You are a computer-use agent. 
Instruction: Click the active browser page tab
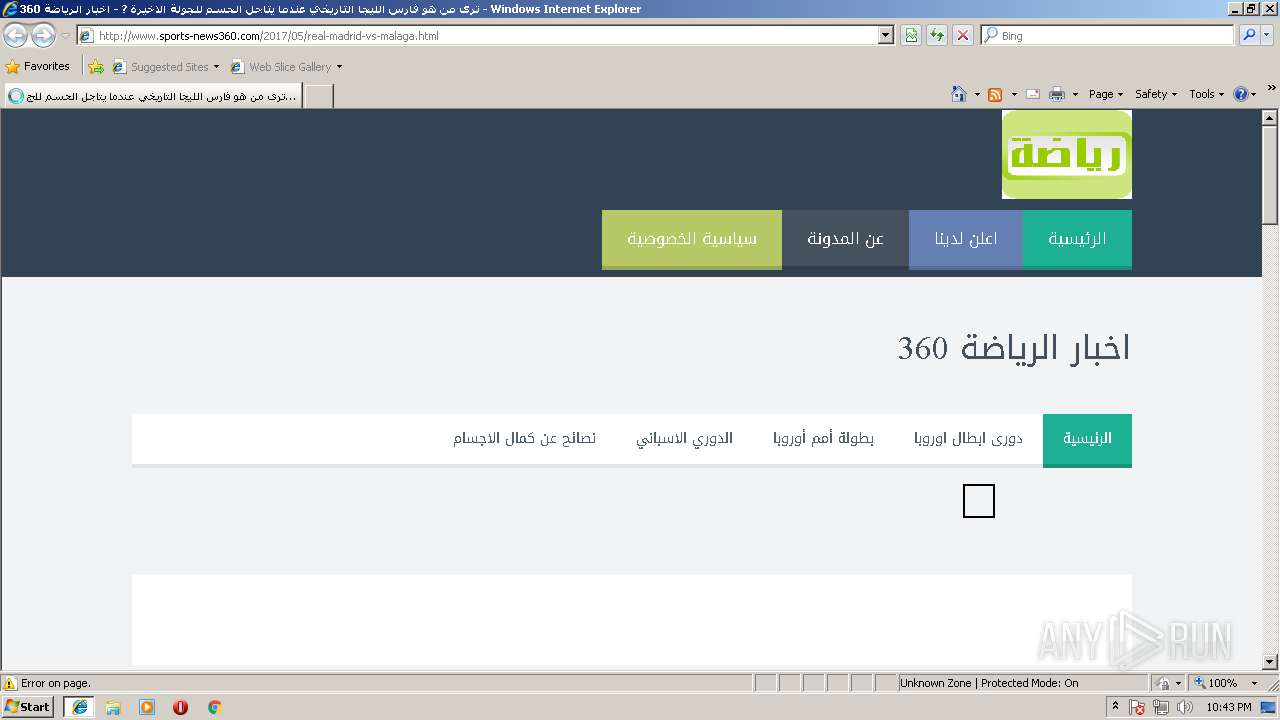tap(152, 96)
